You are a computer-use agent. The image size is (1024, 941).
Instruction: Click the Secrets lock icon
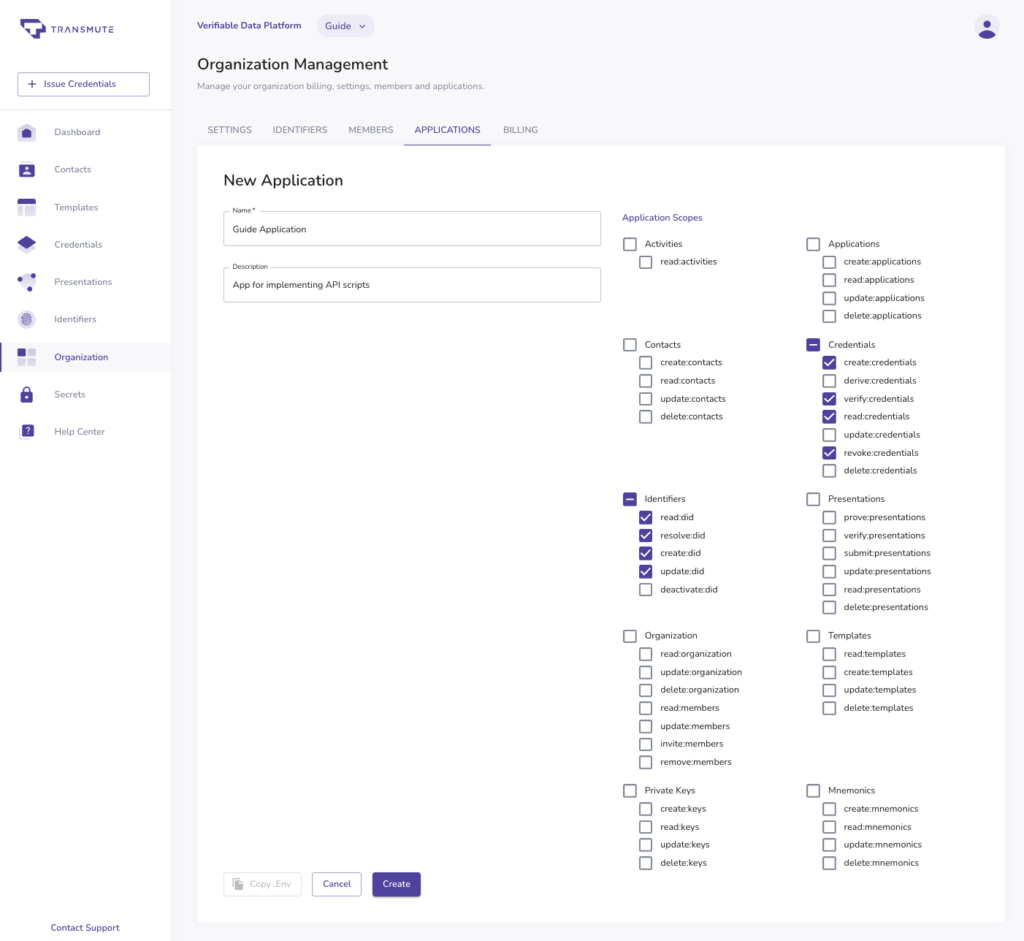coord(27,394)
